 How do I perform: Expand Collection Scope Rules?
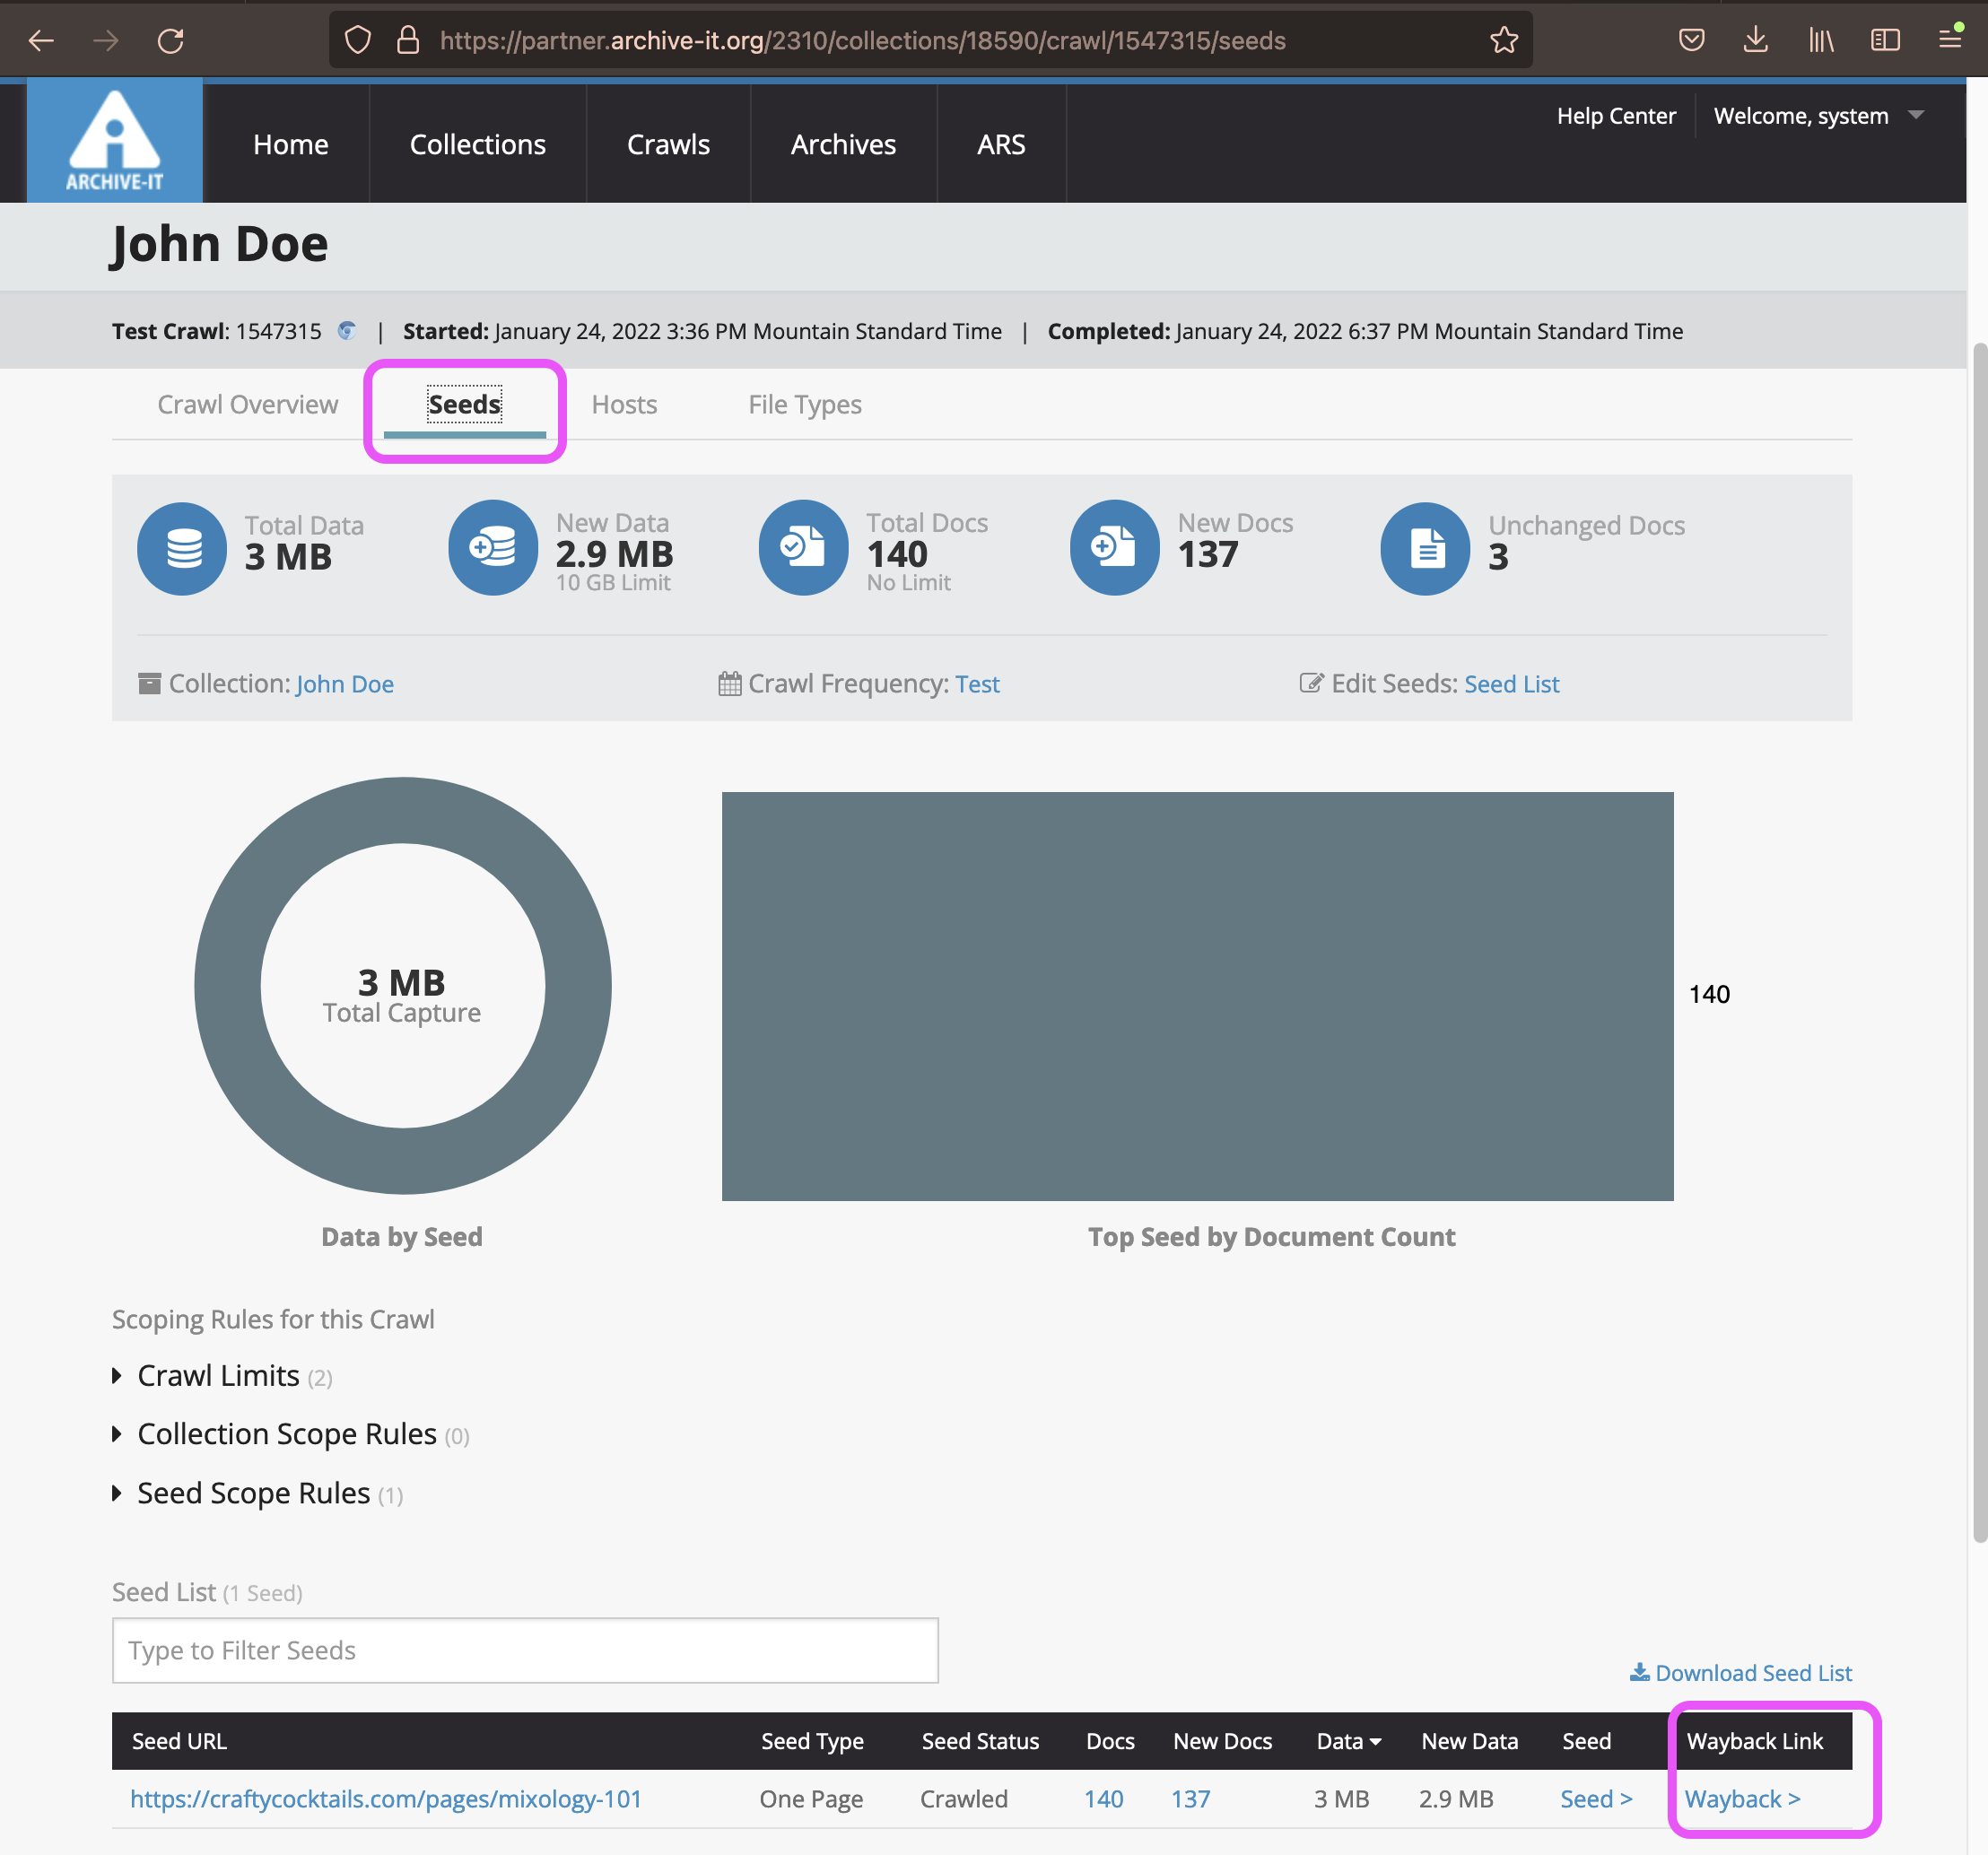point(288,1434)
